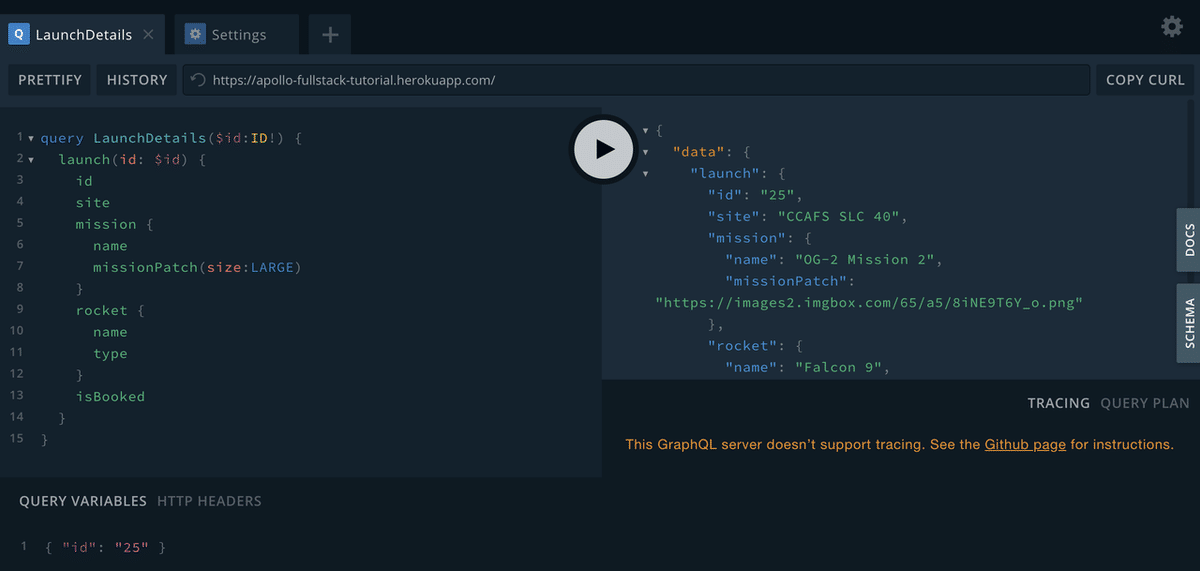Collapse the response root object arrow
This screenshot has width=1200, height=571.
click(645, 131)
